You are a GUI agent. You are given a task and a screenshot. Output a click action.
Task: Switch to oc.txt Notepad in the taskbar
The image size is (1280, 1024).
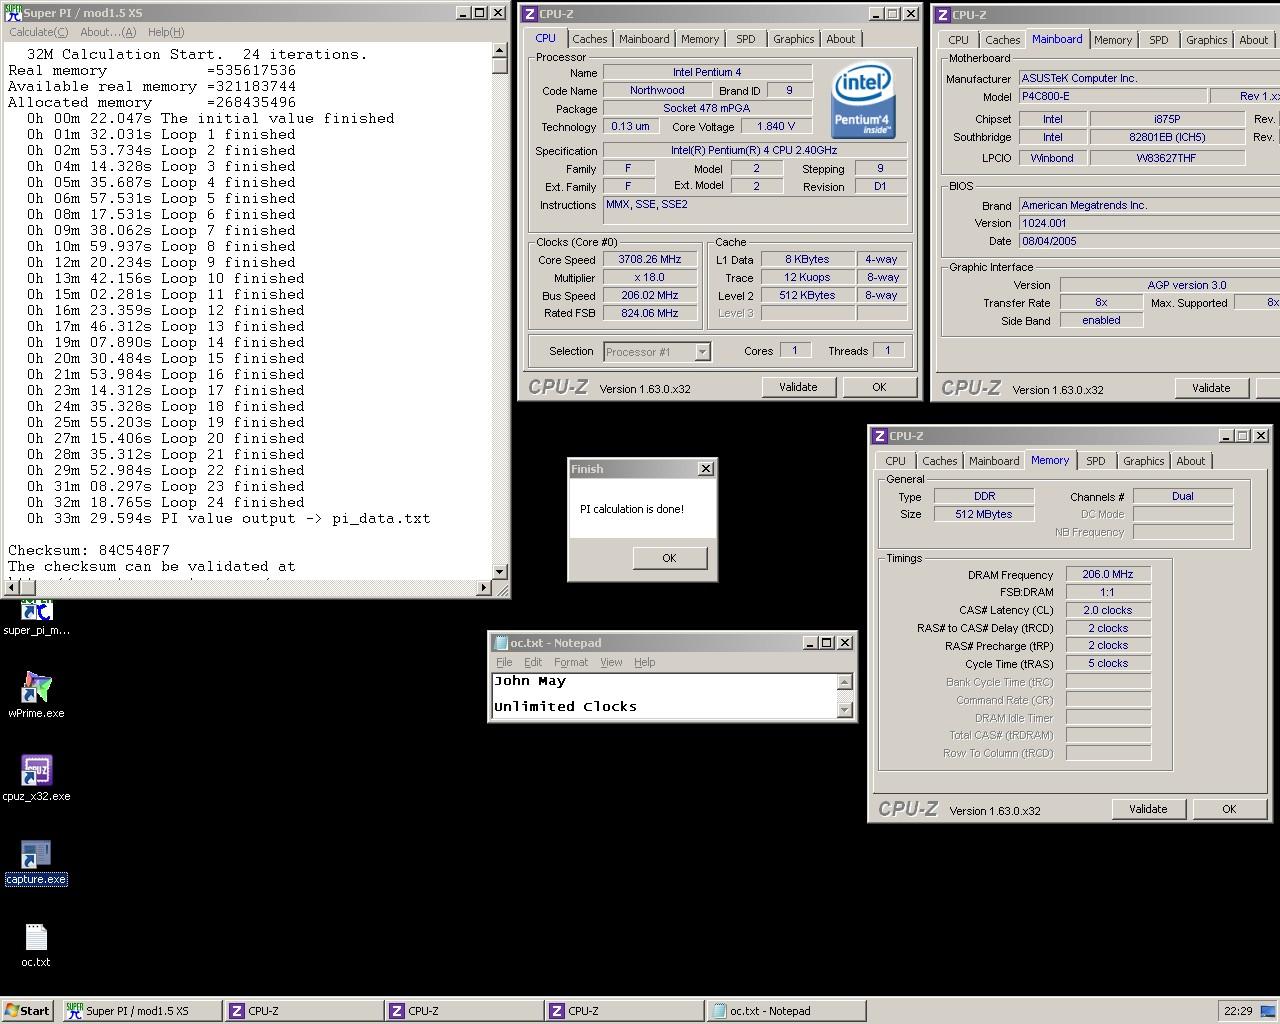(784, 1011)
